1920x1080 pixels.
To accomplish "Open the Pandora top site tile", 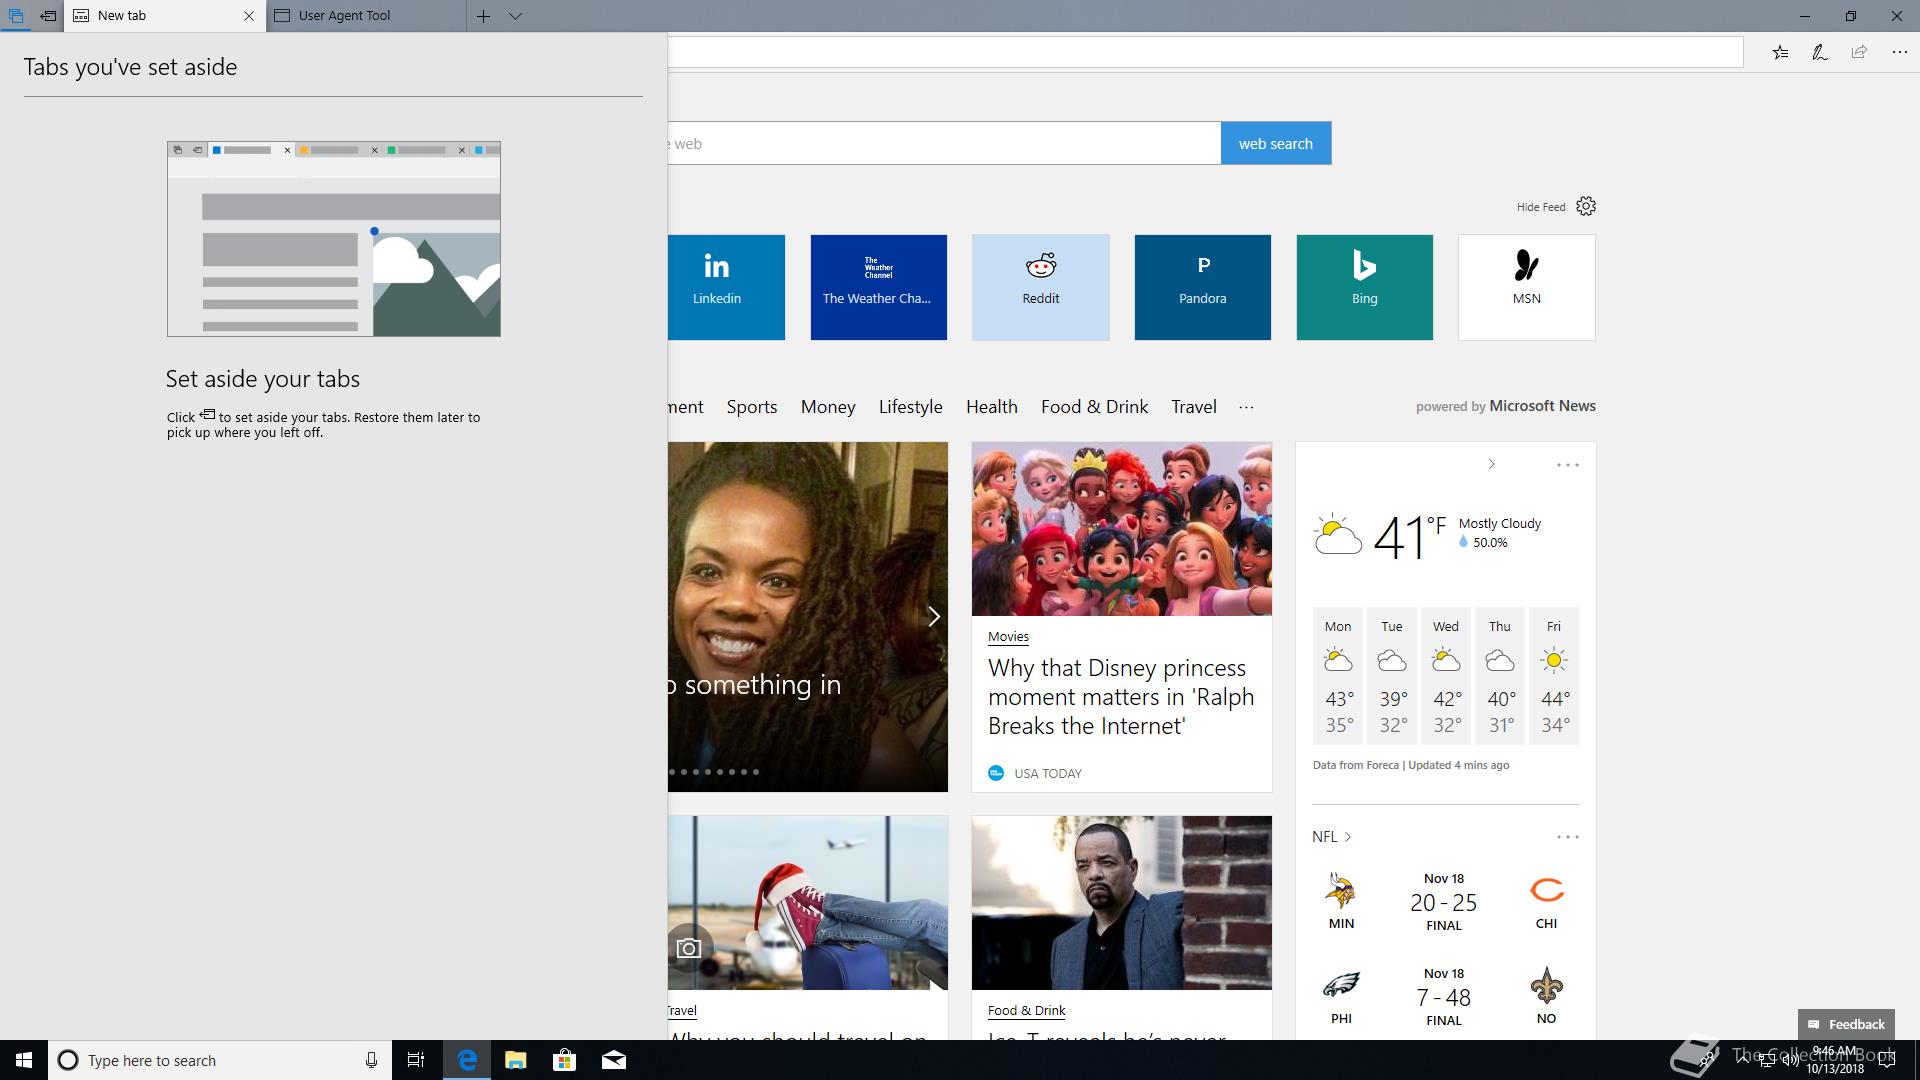I will pos(1202,288).
